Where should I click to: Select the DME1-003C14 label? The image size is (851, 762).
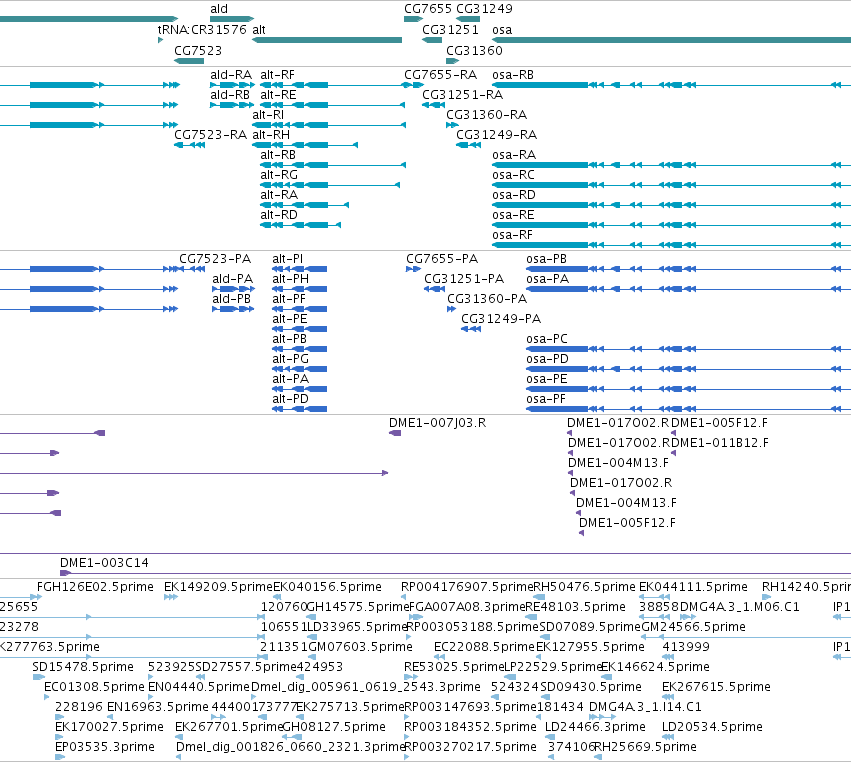pyautogui.click(x=104, y=563)
